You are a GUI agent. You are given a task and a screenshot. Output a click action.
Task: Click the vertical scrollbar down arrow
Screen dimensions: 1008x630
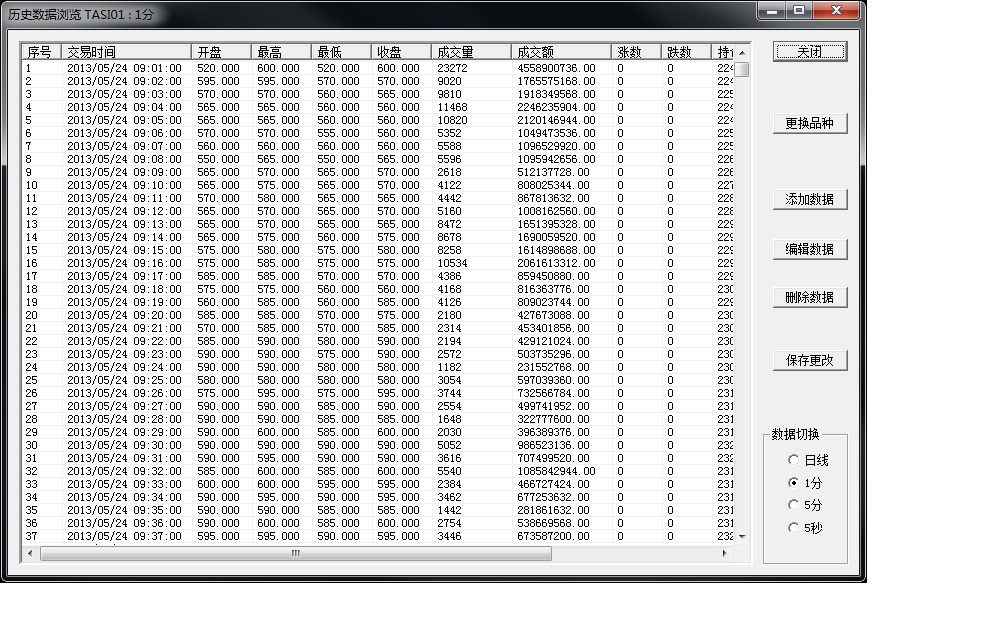click(x=742, y=537)
